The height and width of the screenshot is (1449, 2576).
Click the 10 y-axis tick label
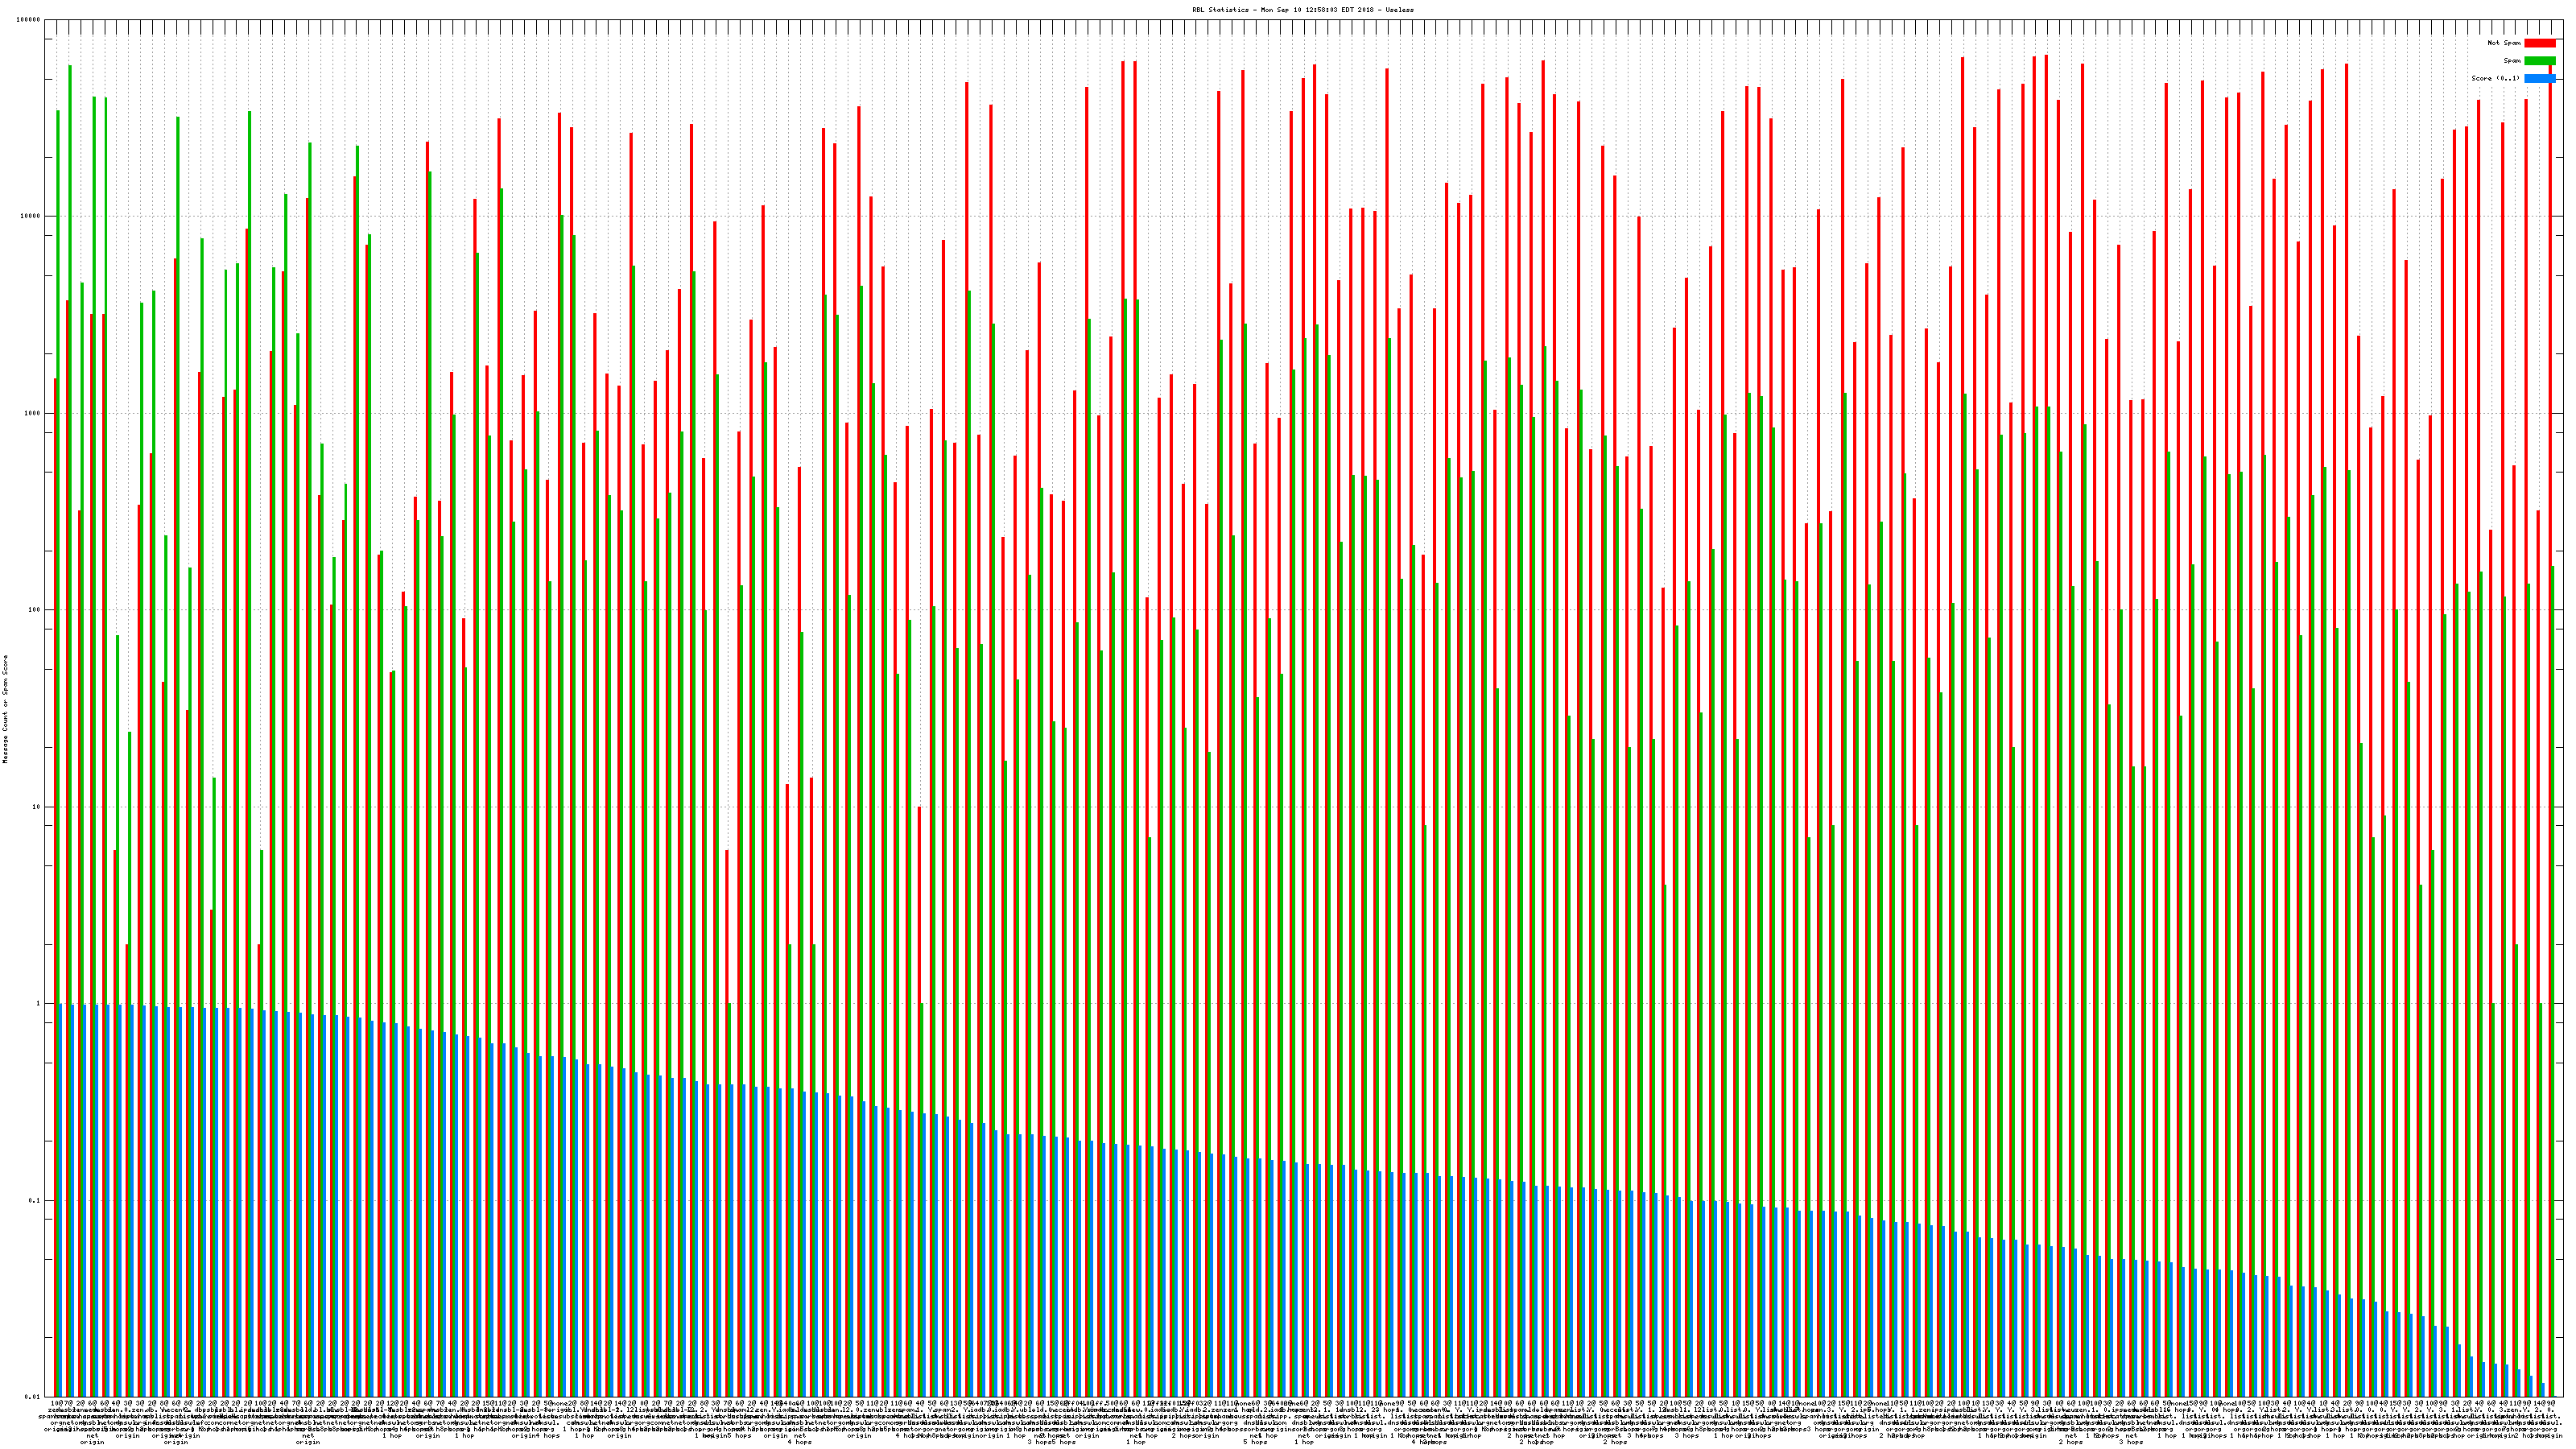[x=38, y=807]
